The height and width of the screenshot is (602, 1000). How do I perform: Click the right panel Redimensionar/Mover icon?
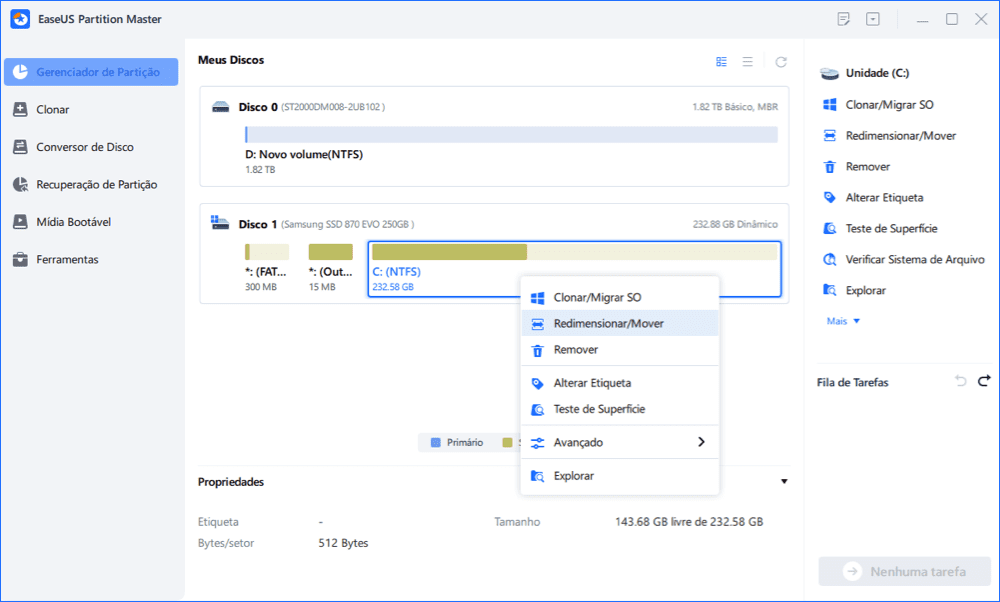(x=830, y=136)
